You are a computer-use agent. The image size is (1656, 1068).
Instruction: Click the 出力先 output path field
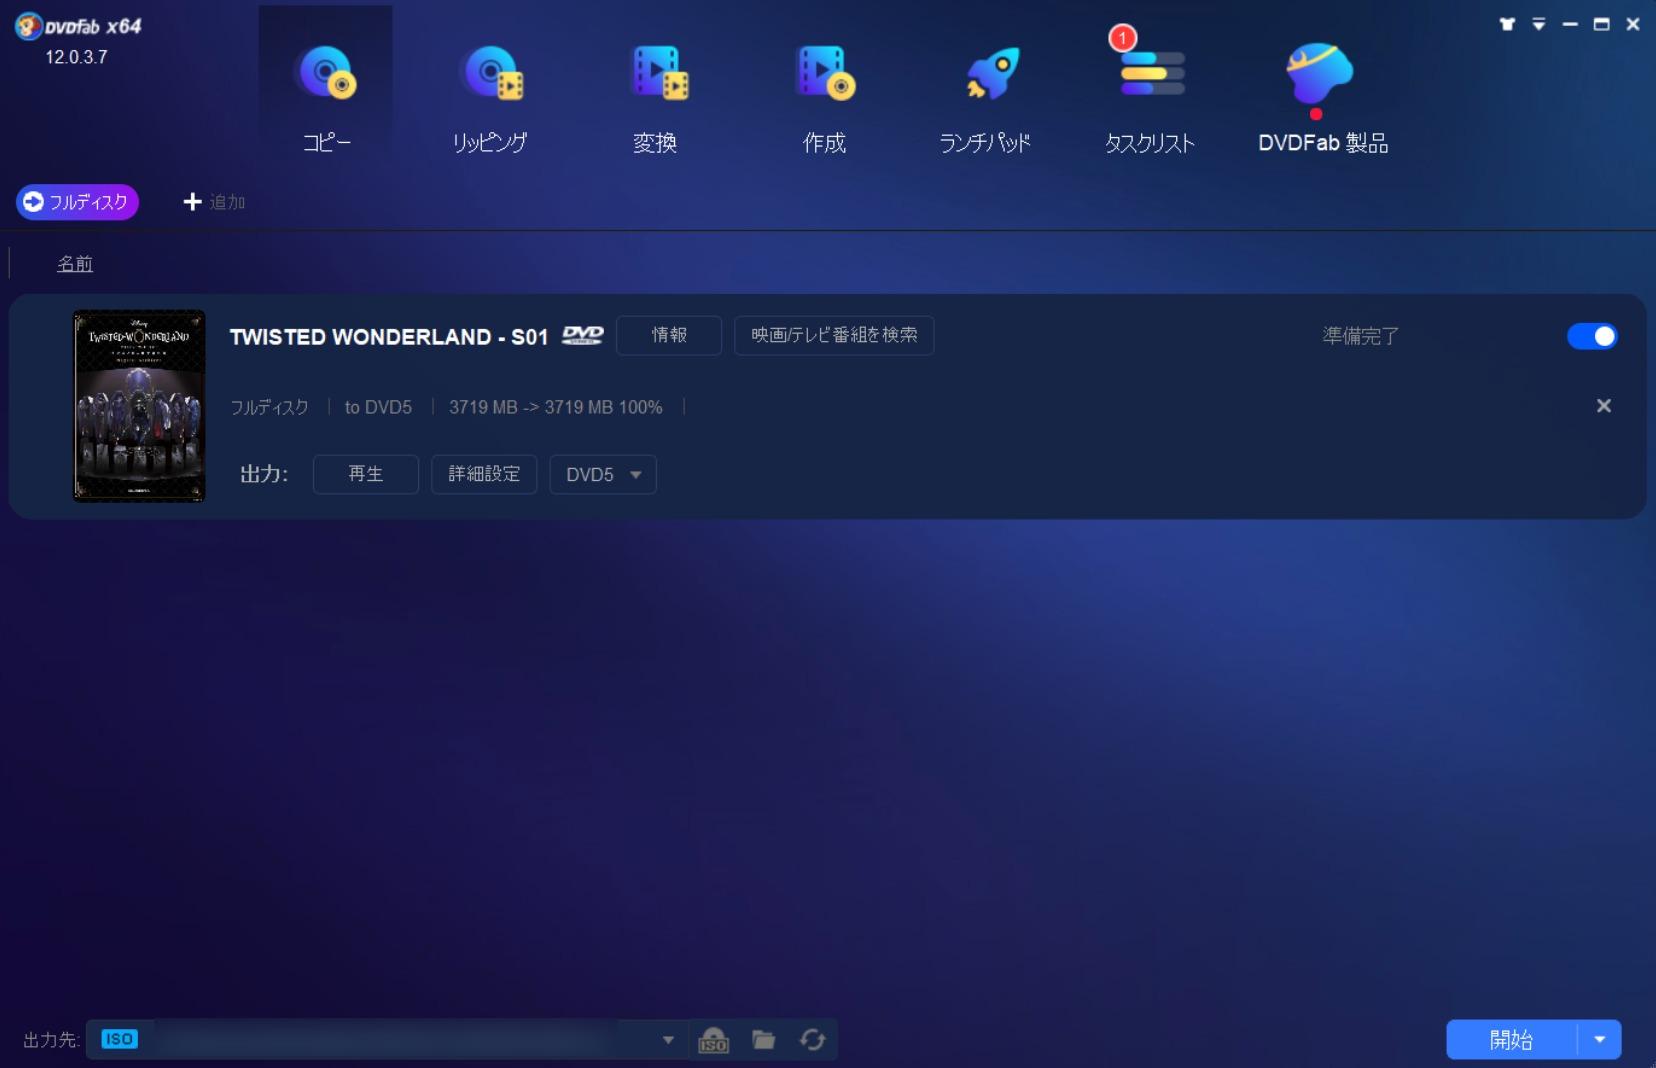coord(385,1039)
